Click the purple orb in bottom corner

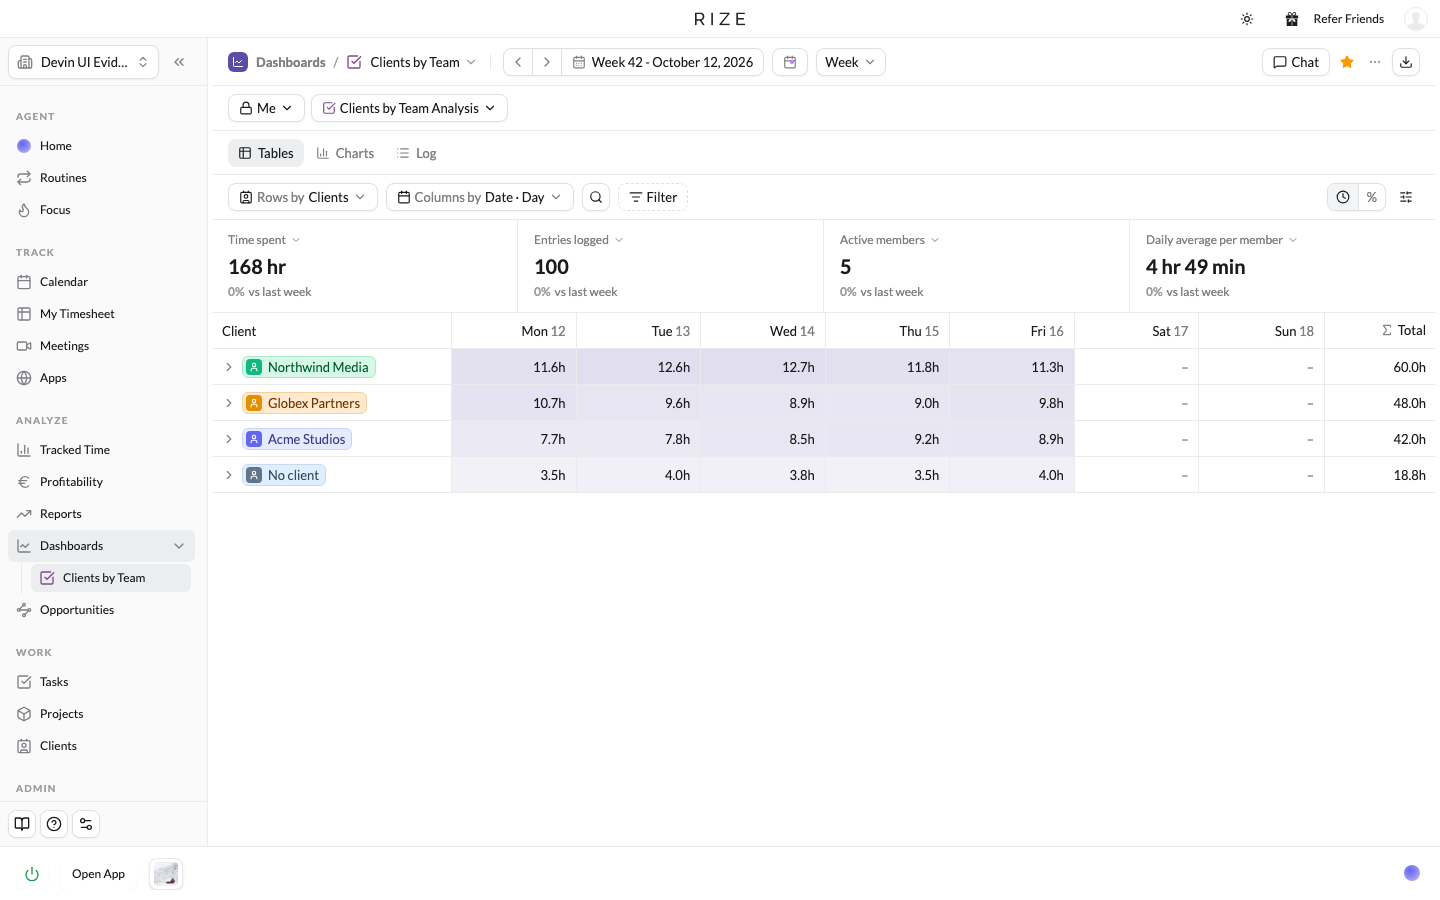click(1412, 873)
